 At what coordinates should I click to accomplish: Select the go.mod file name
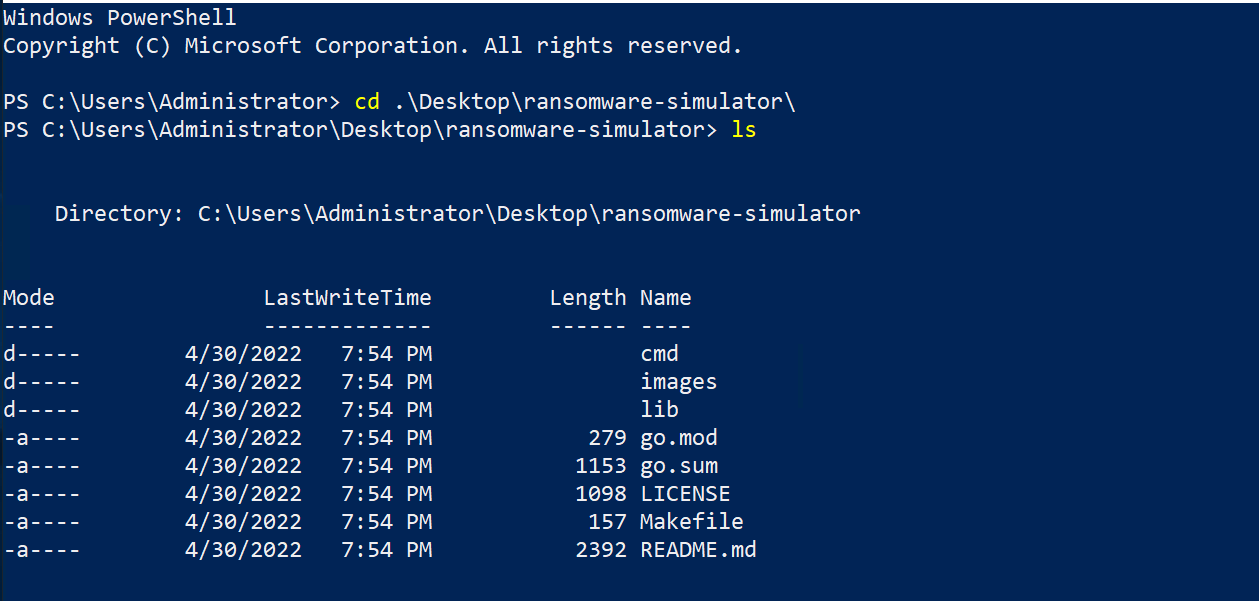[x=679, y=438]
